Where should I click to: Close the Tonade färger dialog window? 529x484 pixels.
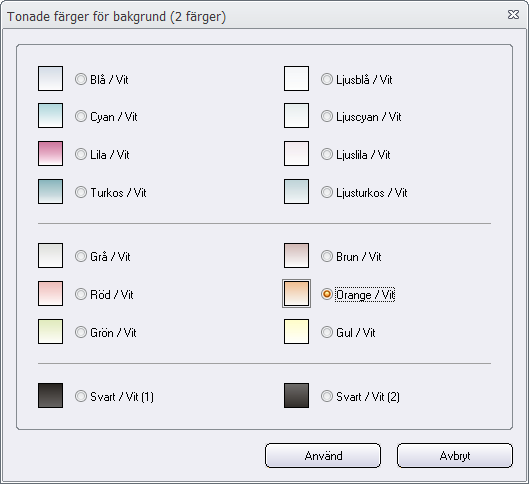click(513, 15)
